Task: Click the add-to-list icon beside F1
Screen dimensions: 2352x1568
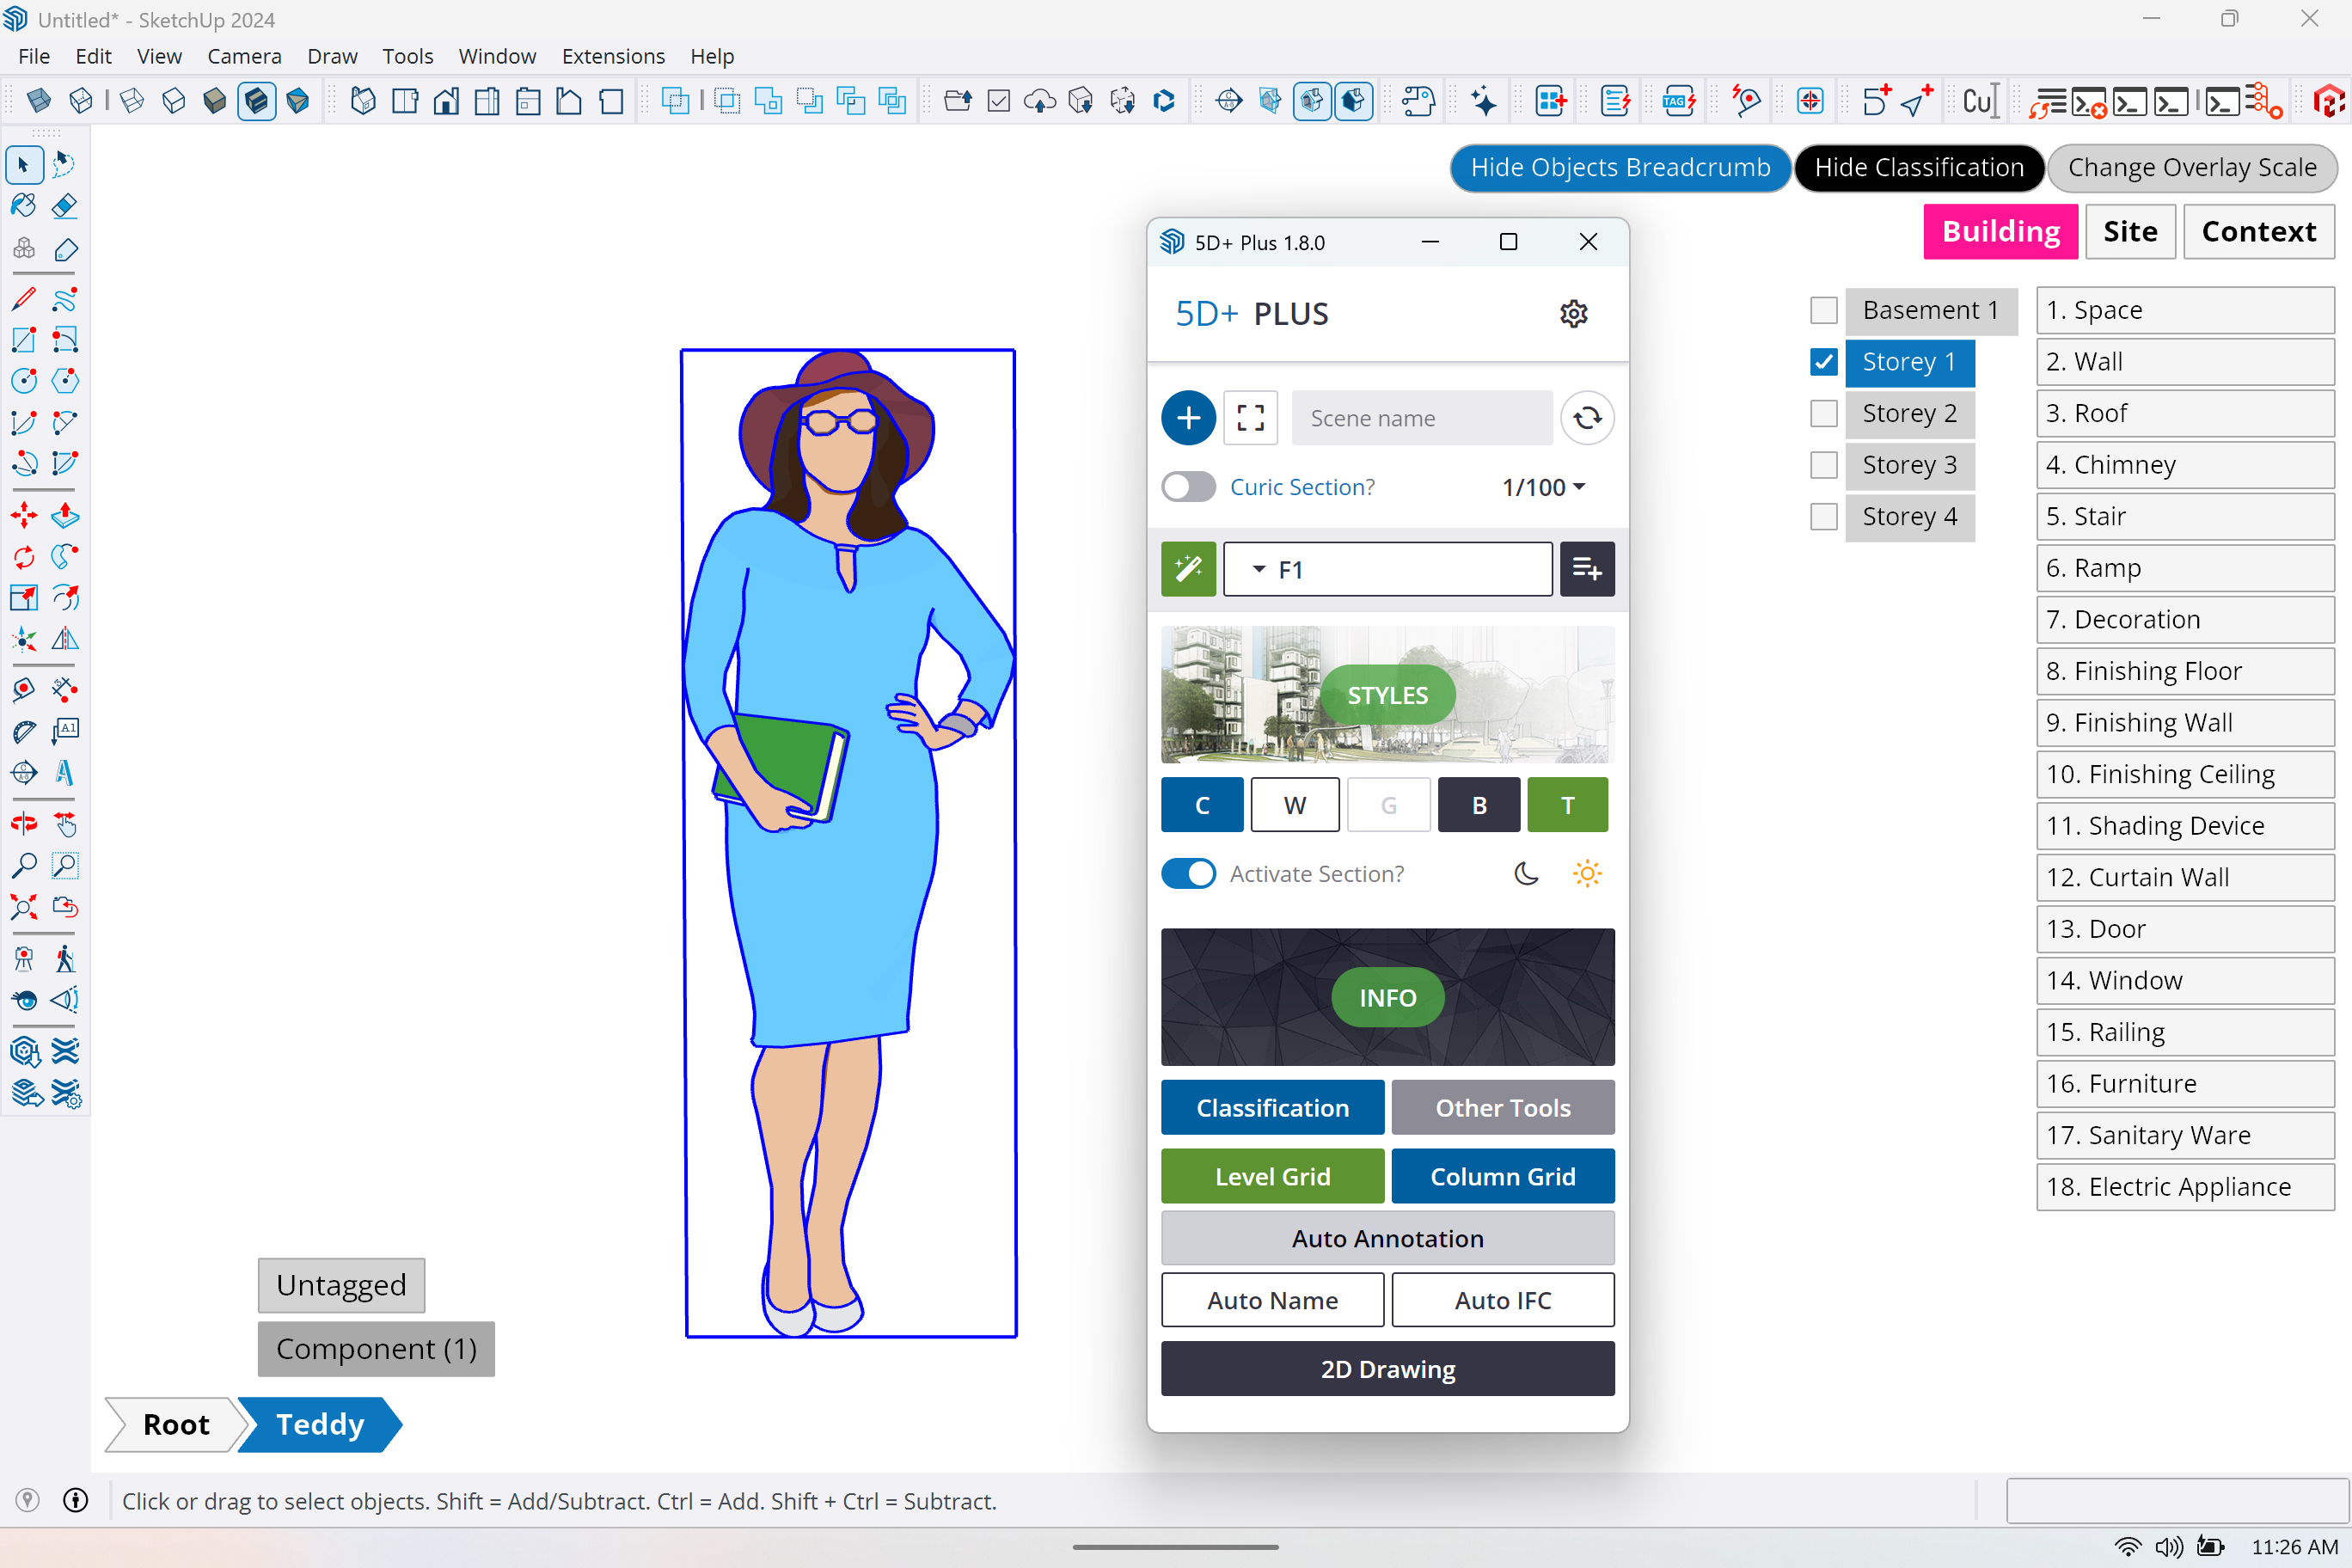Action: tap(1587, 569)
